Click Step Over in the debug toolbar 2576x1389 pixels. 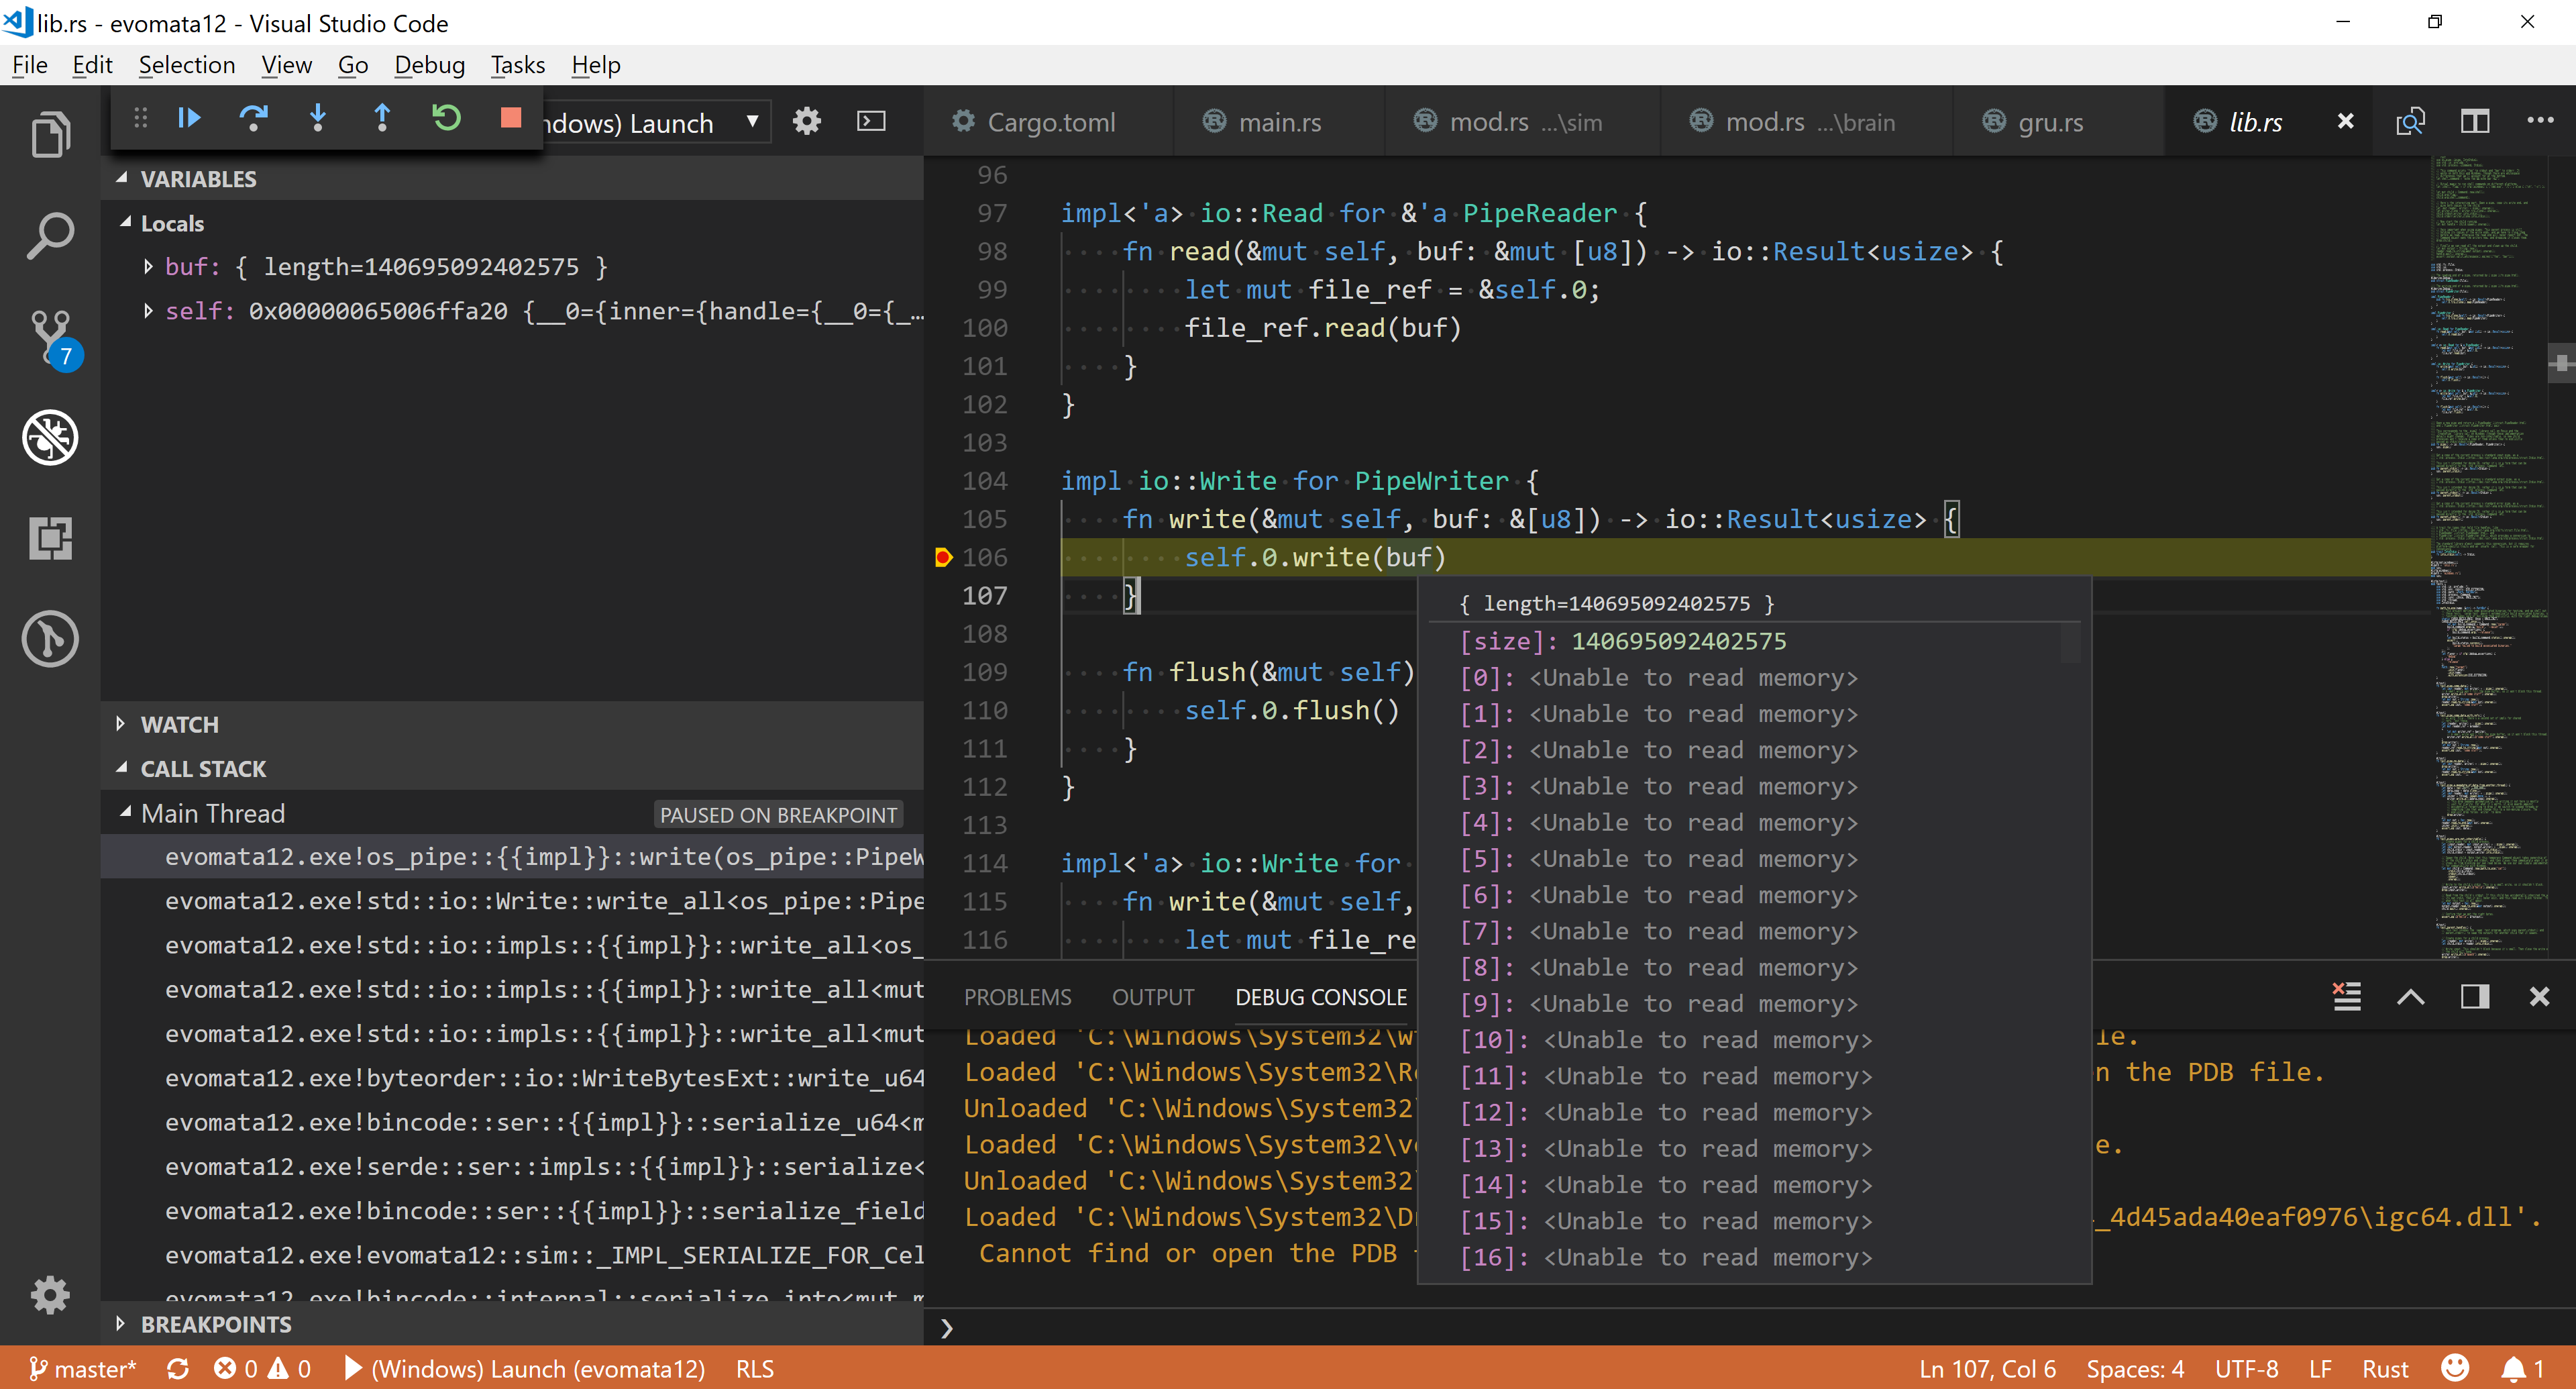click(254, 119)
